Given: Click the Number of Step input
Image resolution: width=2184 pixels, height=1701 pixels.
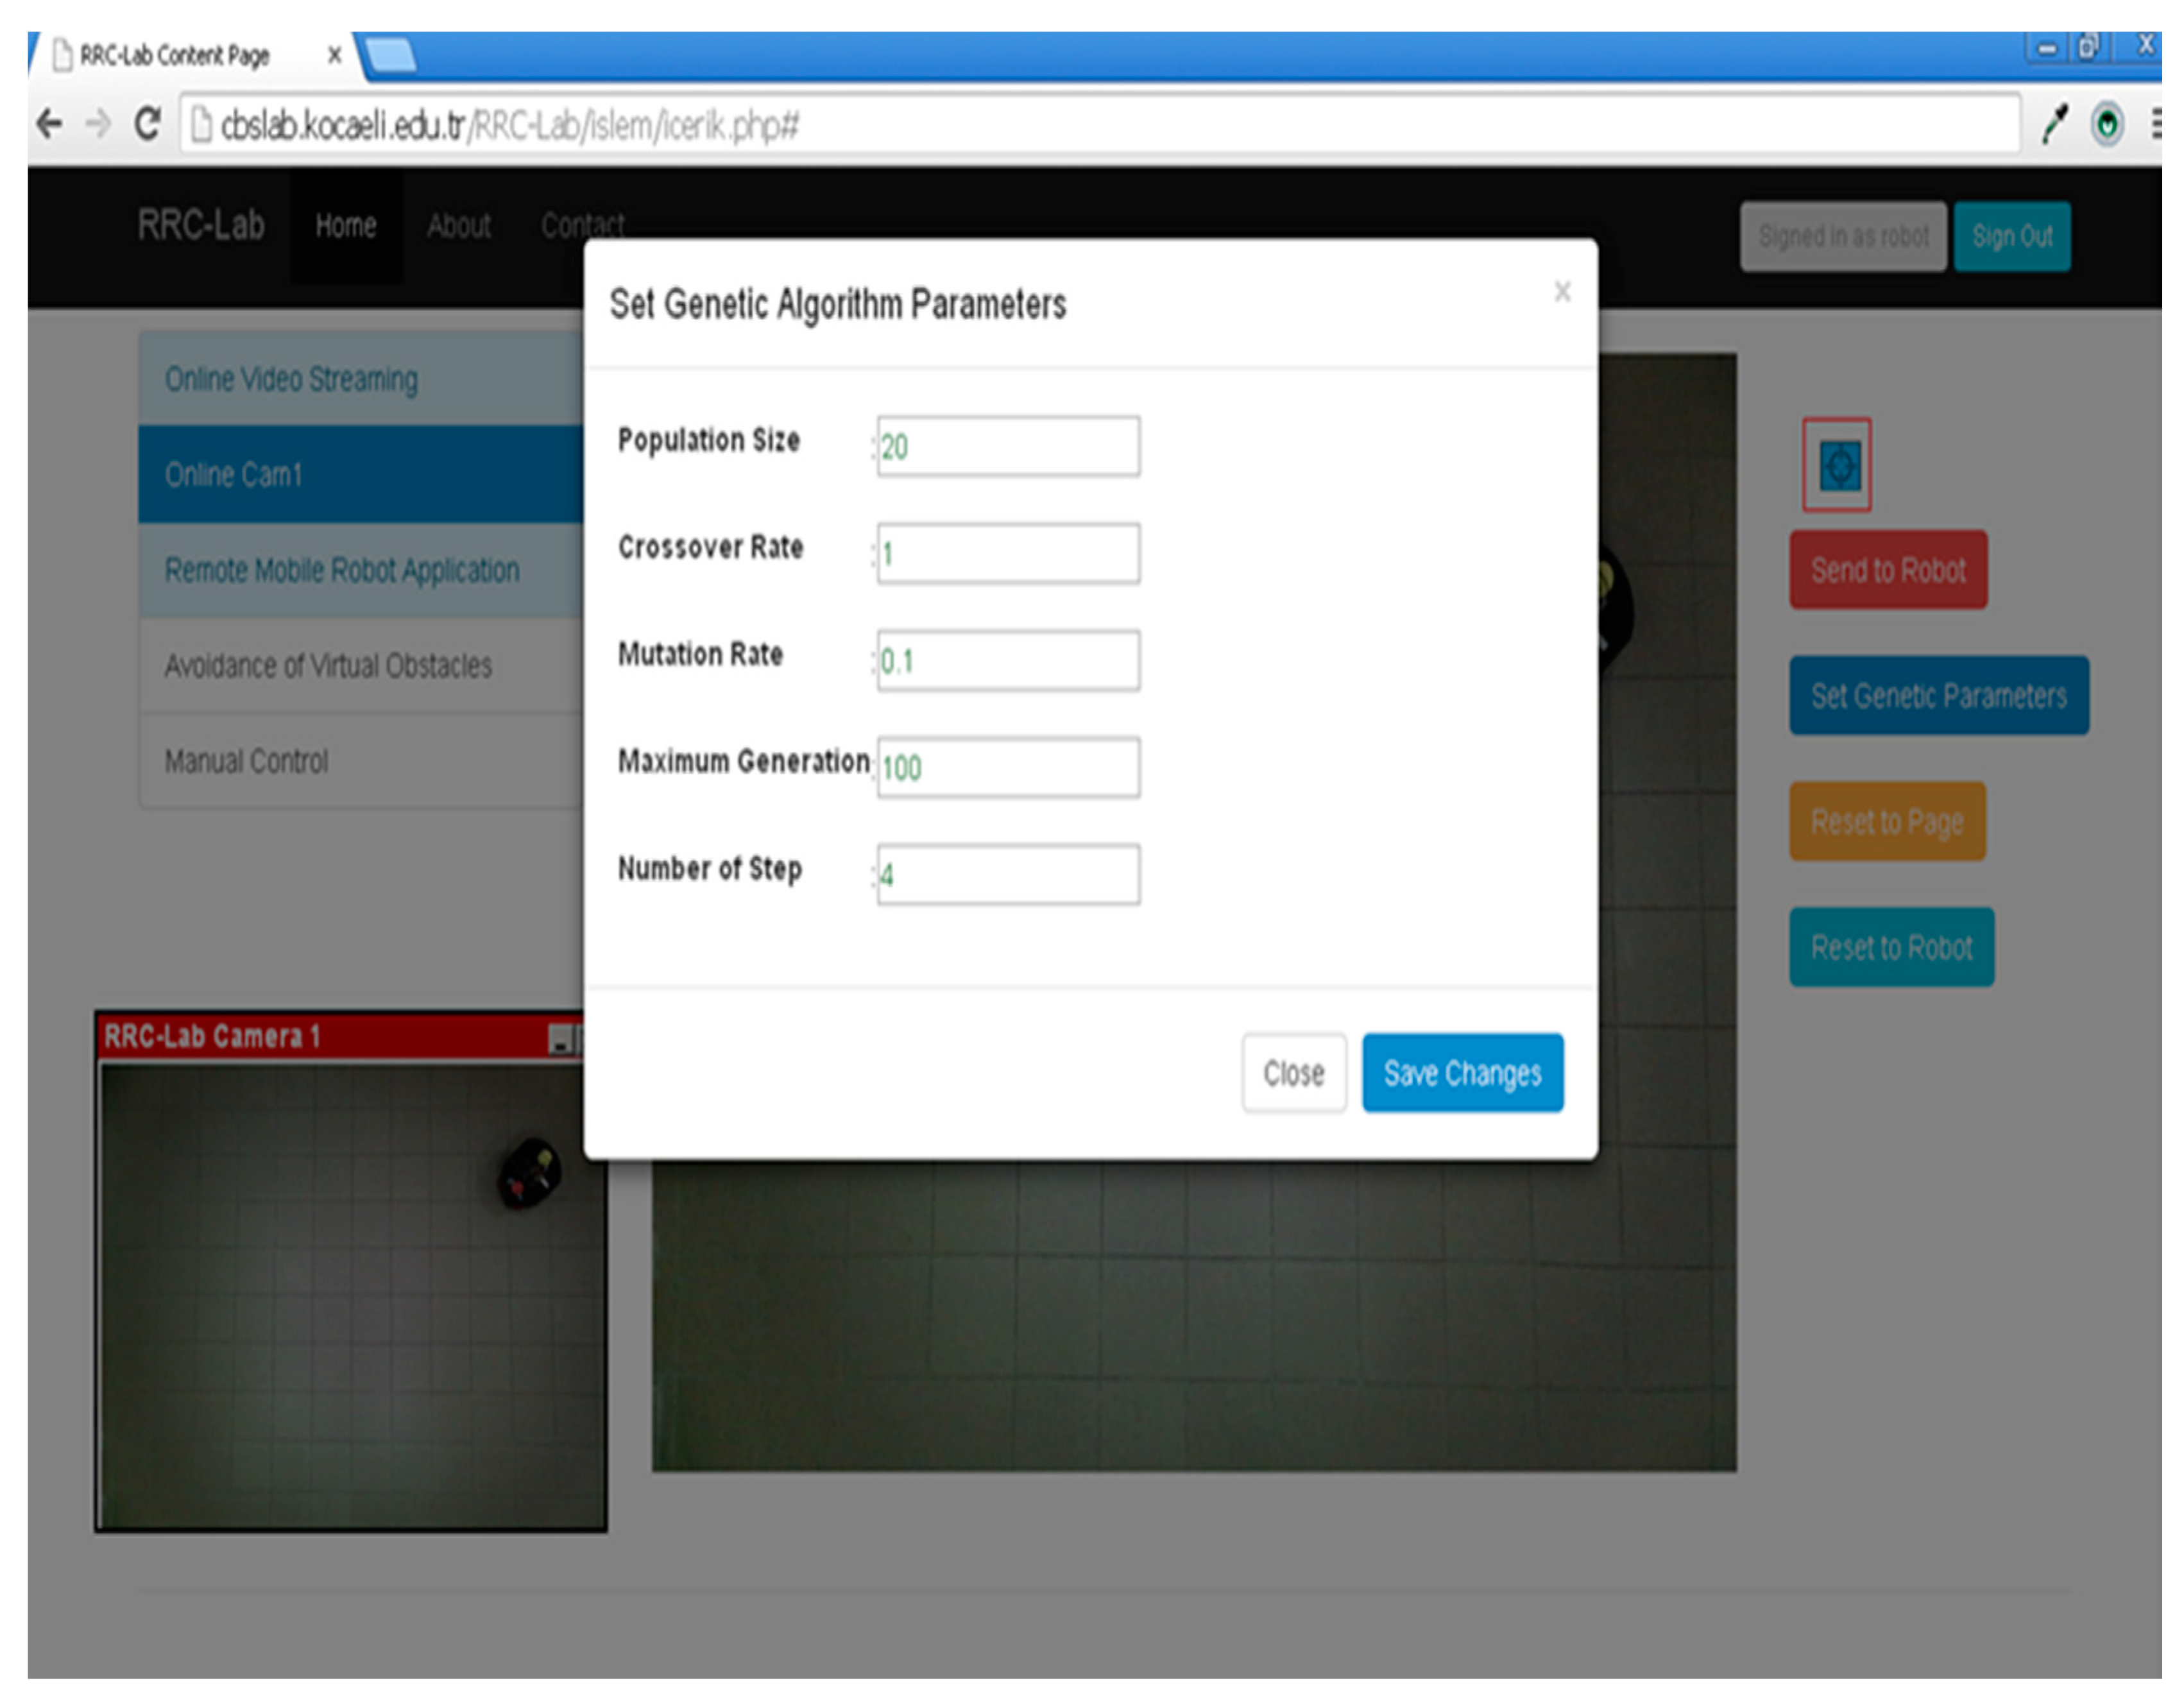Looking at the screenshot, I should (1008, 874).
